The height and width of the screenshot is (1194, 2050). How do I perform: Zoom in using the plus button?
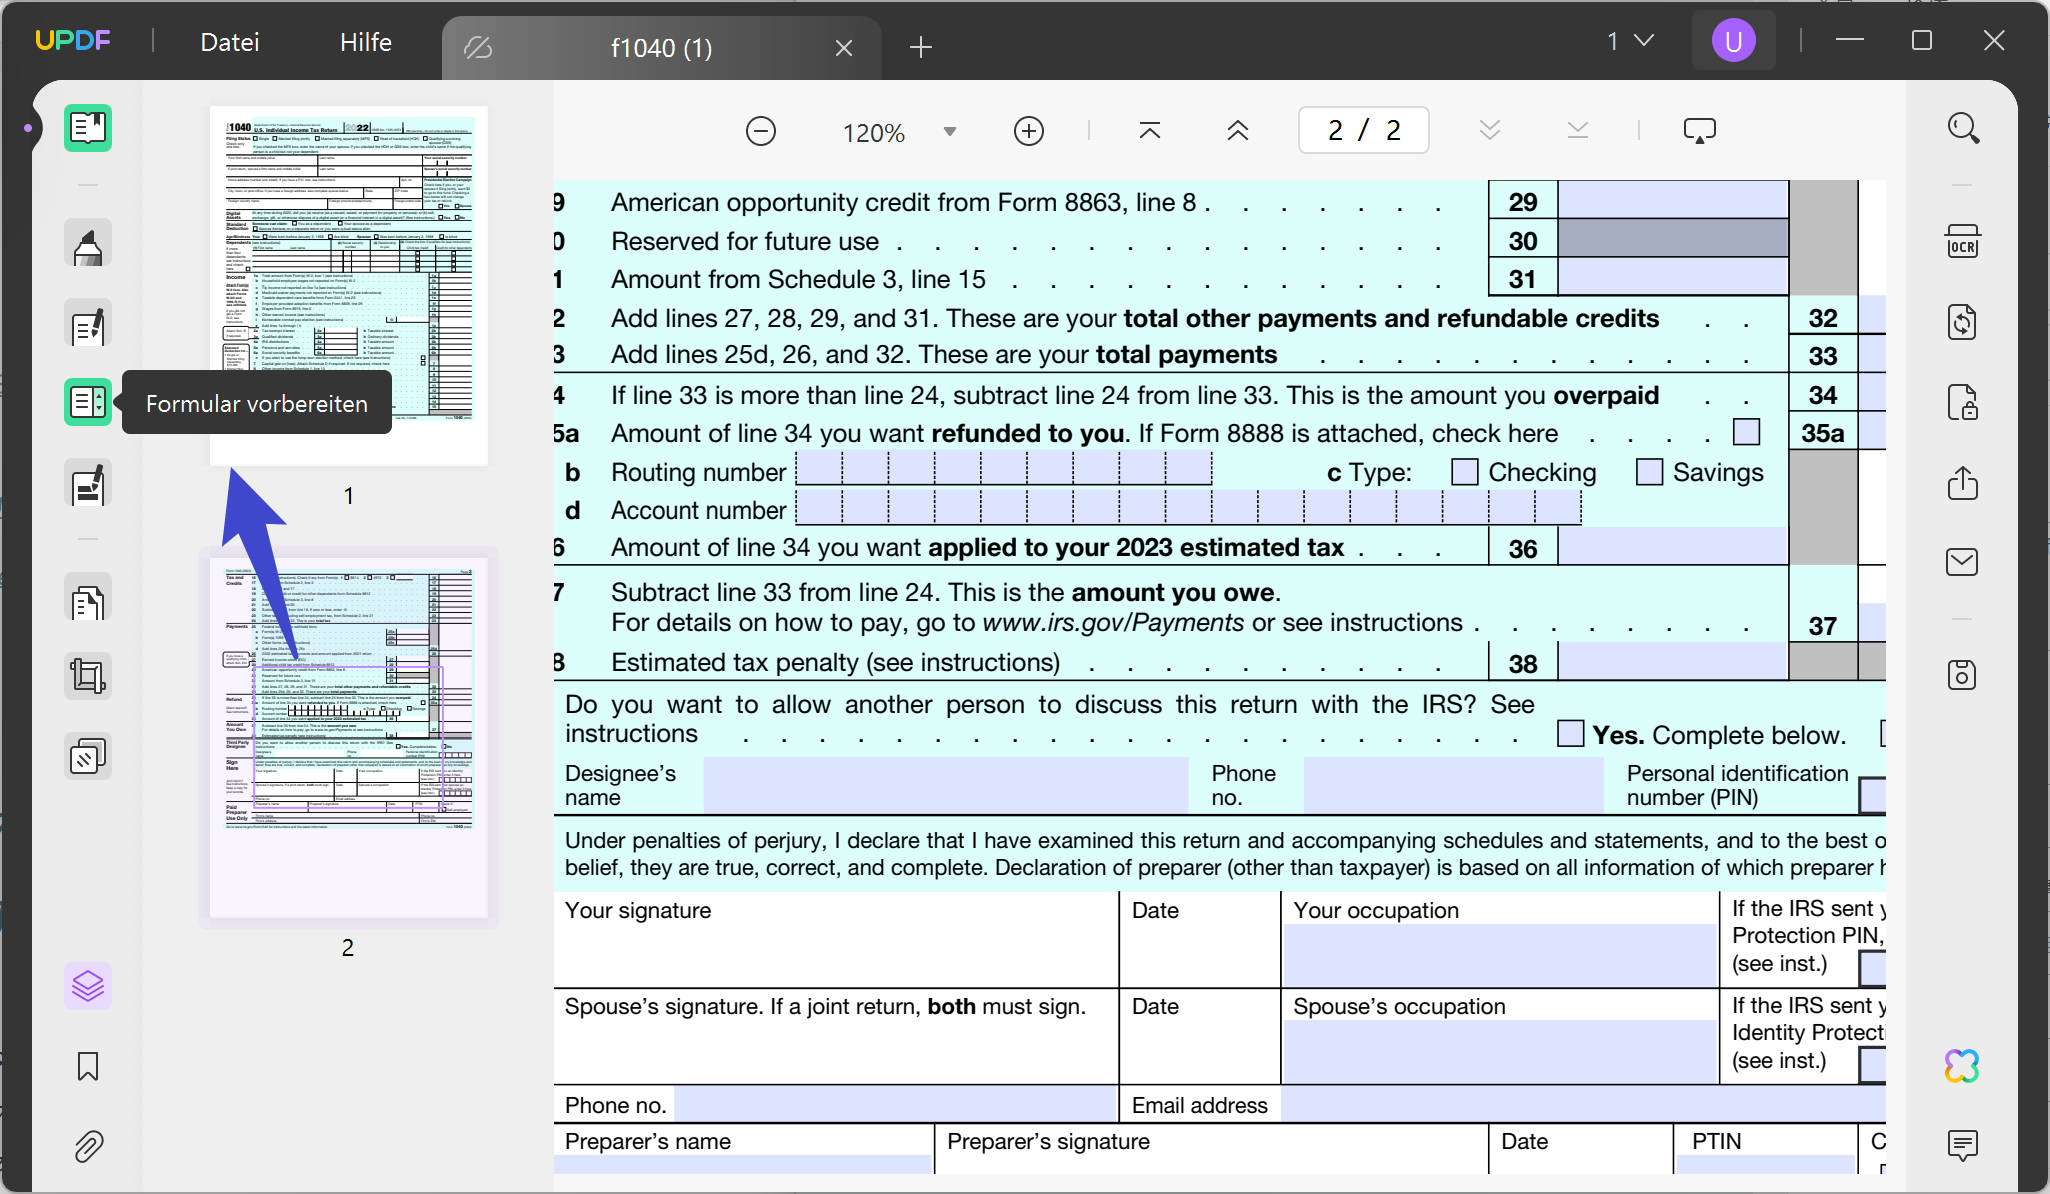(1028, 130)
